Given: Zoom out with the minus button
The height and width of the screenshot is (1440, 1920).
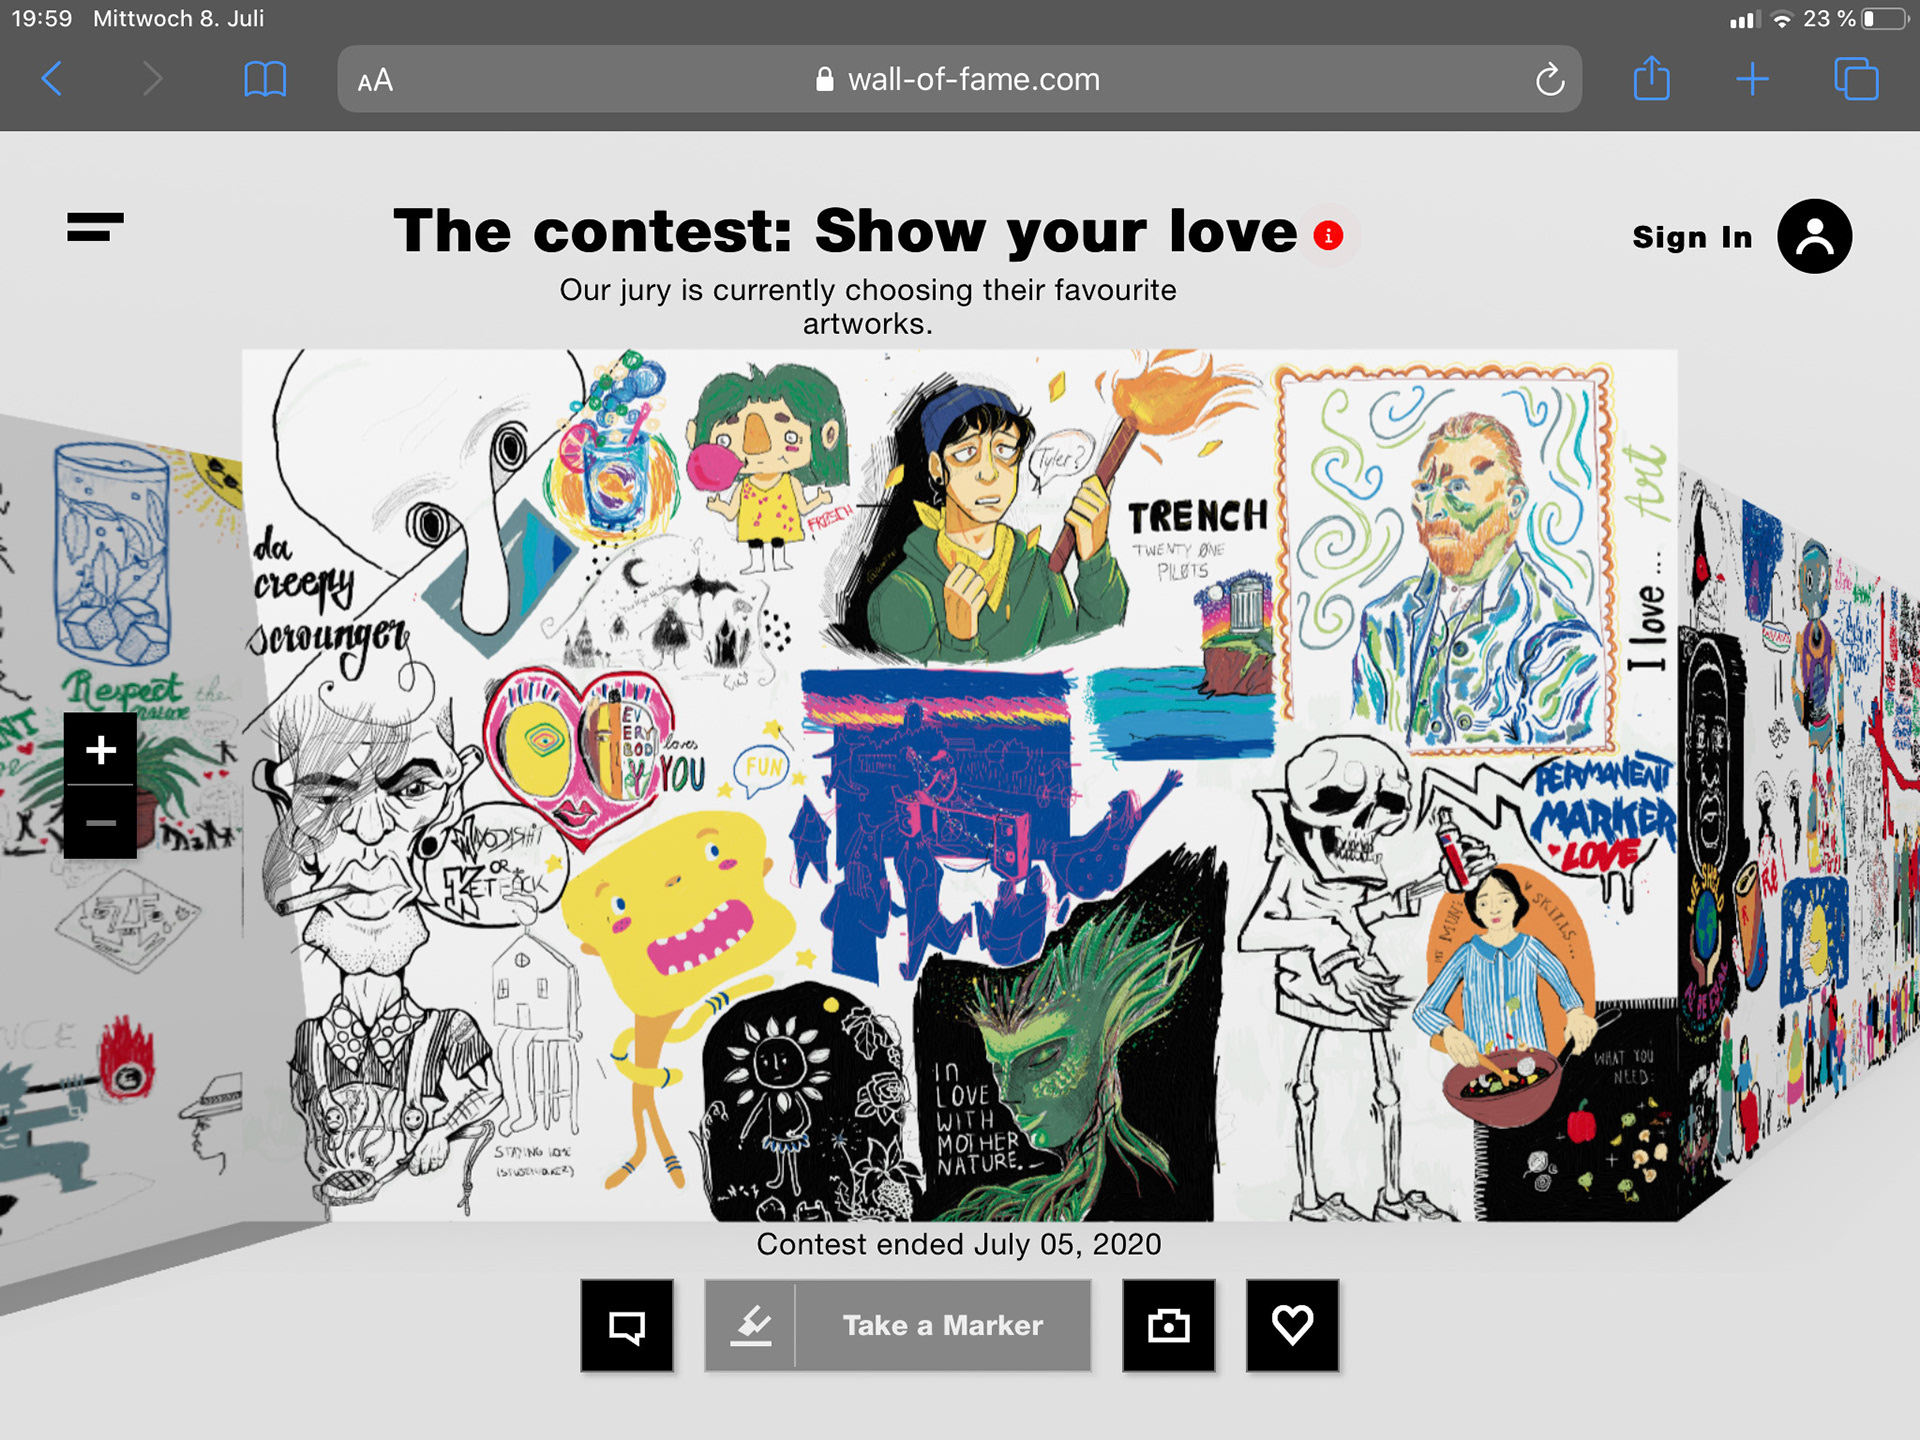Looking at the screenshot, I should pos(100,822).
